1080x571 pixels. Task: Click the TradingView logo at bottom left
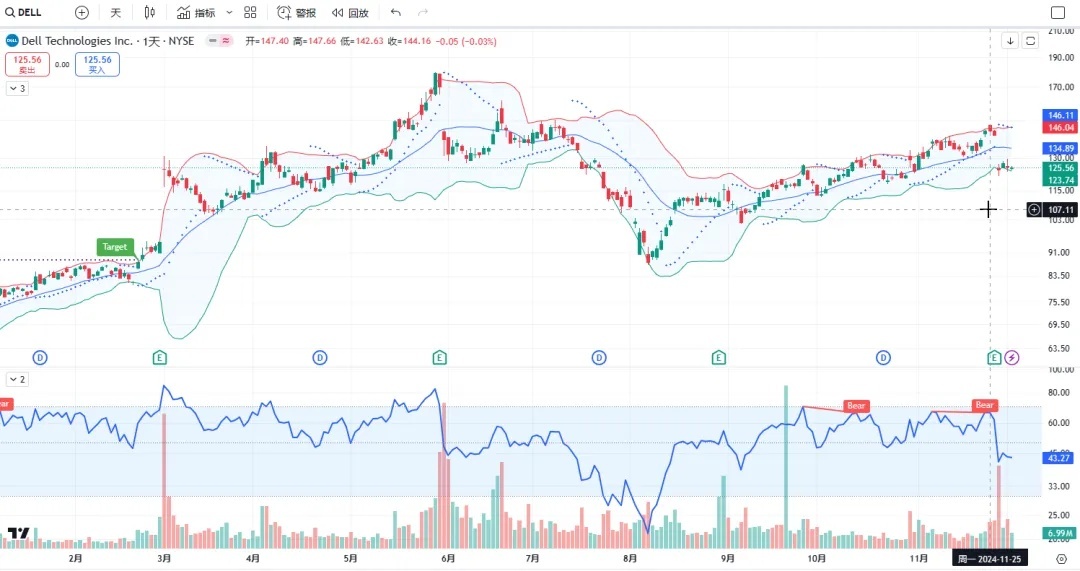[17, 533]
